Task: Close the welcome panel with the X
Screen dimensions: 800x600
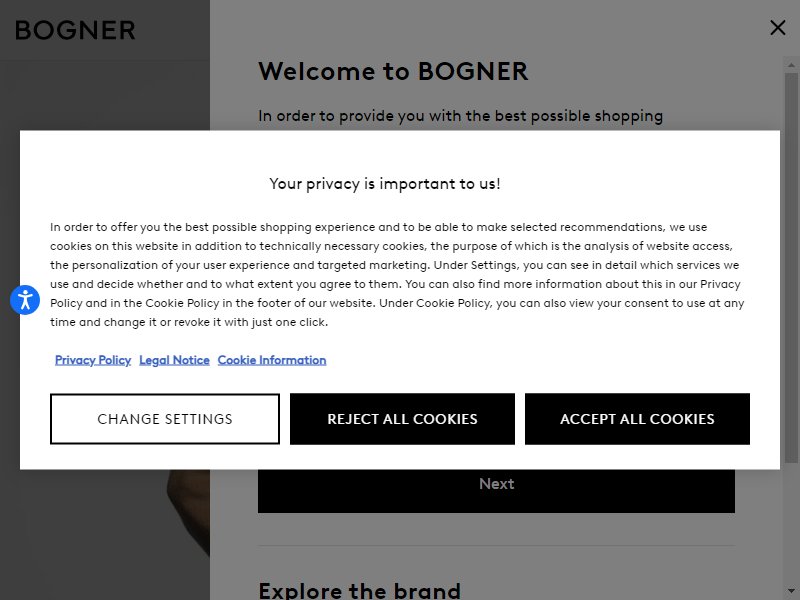Action: click(778, 28)
